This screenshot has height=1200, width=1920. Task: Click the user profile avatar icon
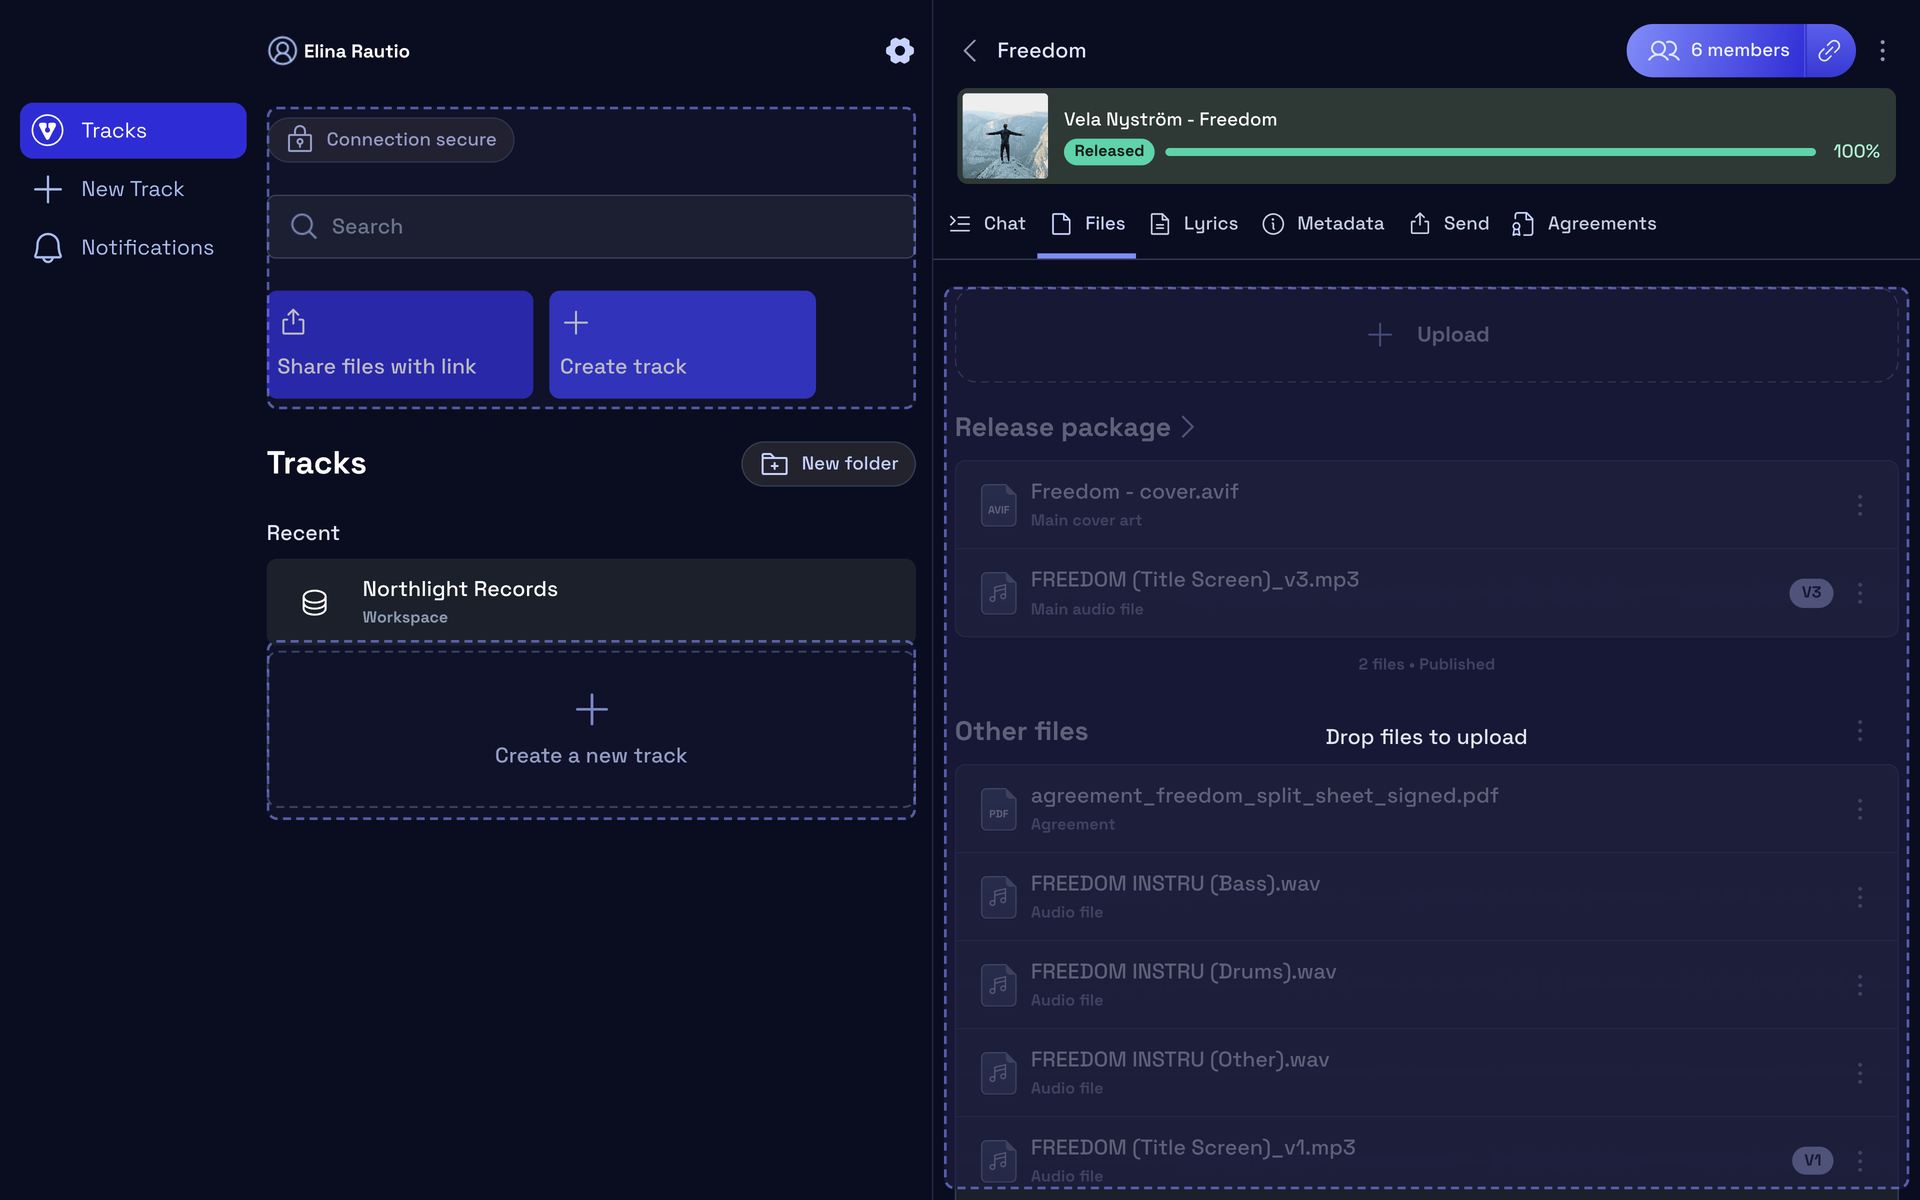(x=282, y=51)
